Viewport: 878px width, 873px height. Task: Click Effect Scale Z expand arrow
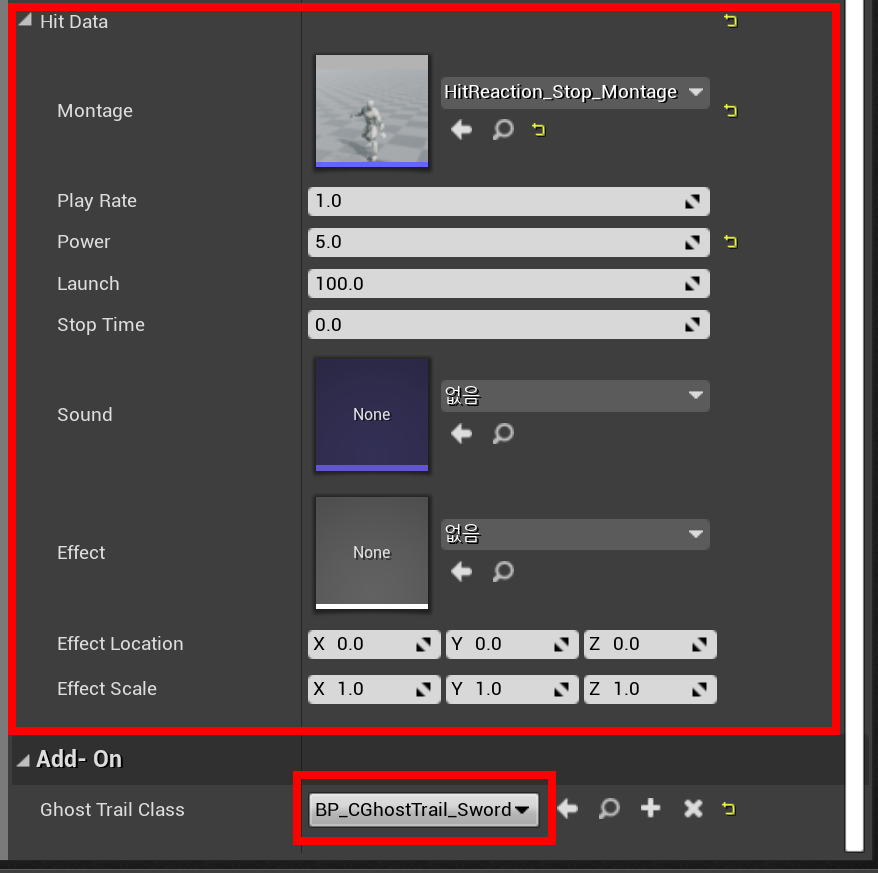point(699,690)
